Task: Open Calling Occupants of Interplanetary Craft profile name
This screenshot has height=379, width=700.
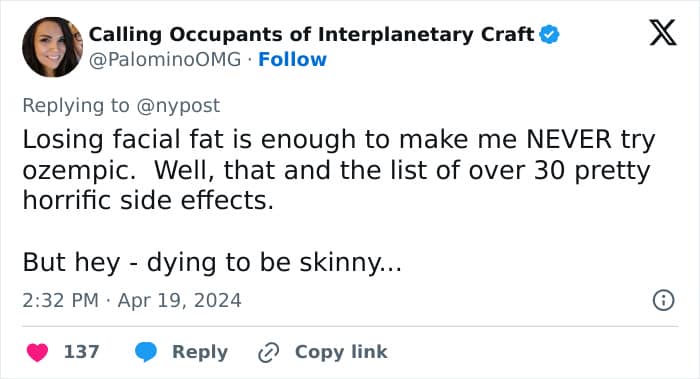Action: click(311, 34)
